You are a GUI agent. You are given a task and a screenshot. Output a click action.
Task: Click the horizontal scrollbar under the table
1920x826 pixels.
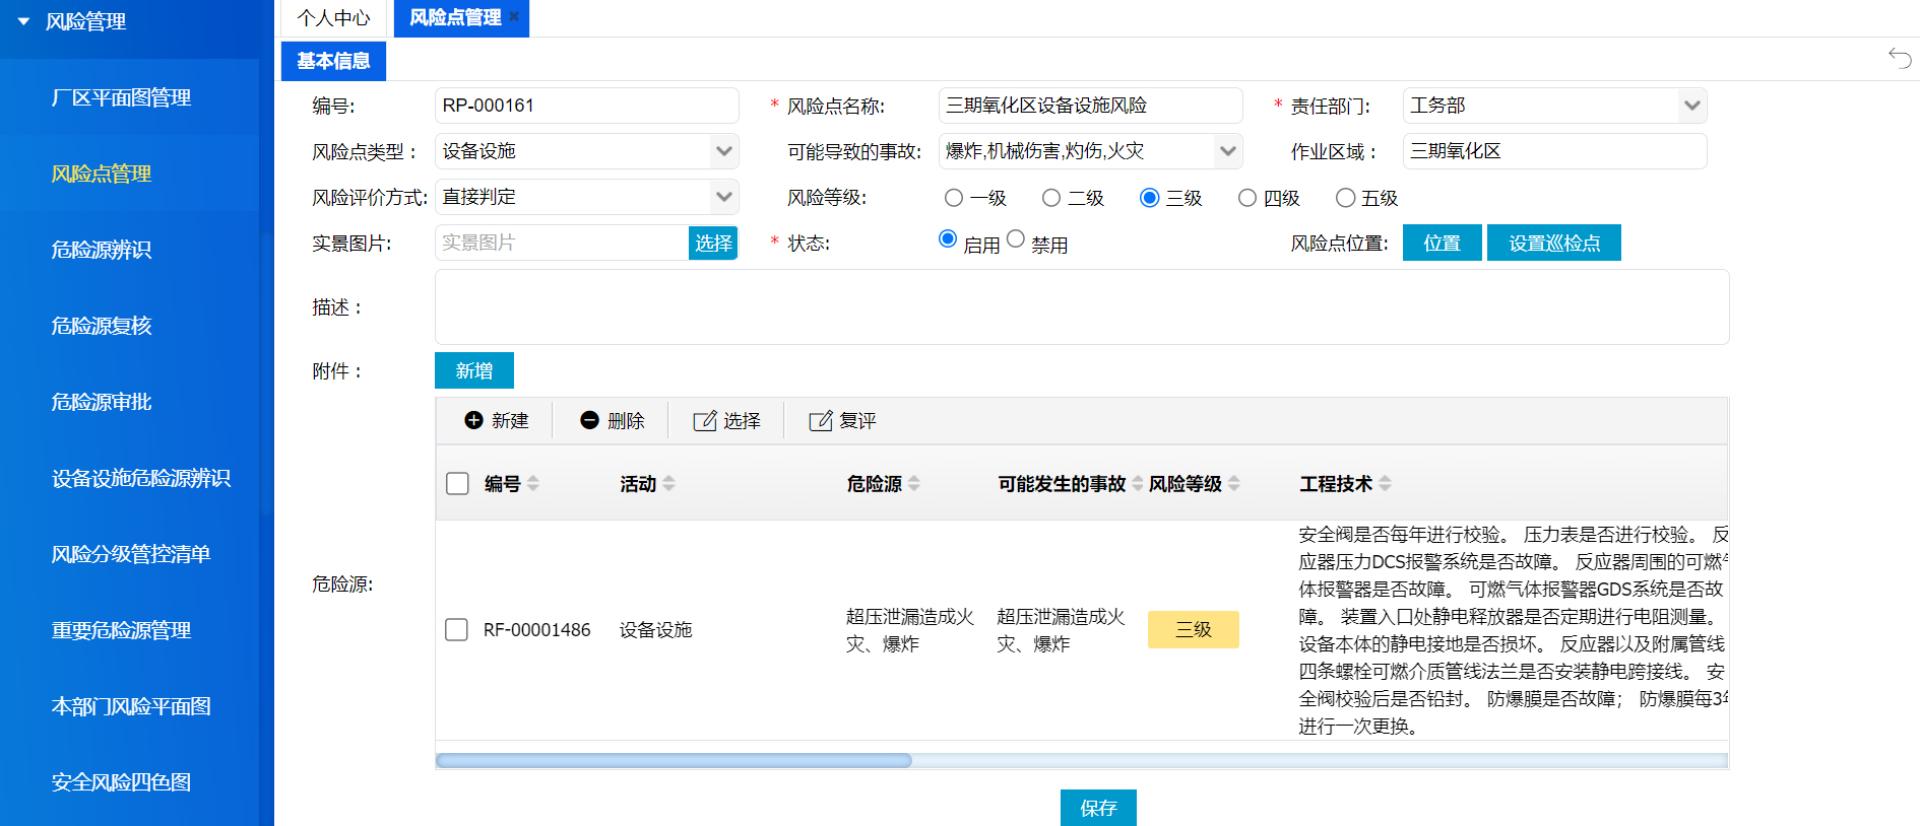click(673, 761)
